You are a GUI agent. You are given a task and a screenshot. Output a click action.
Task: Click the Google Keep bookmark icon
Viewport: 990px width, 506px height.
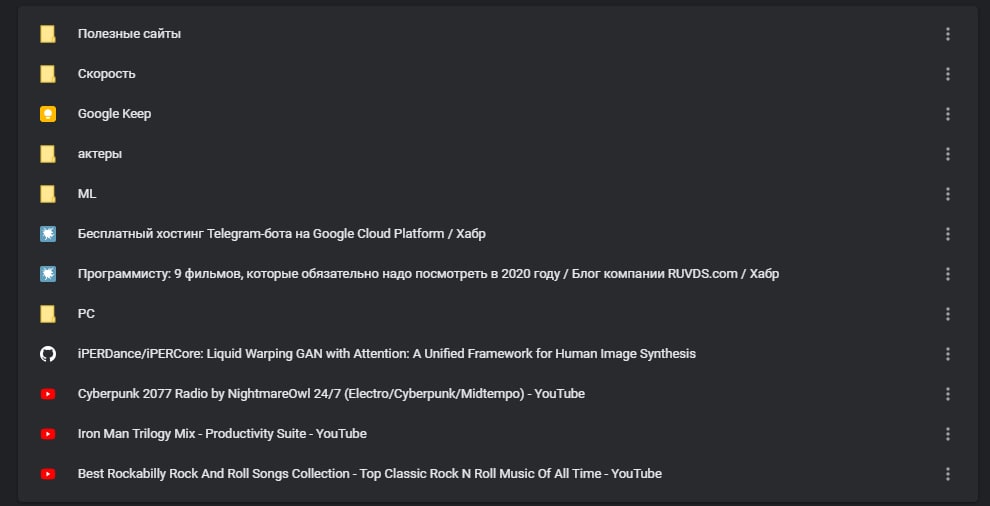[x=48, y=114]
